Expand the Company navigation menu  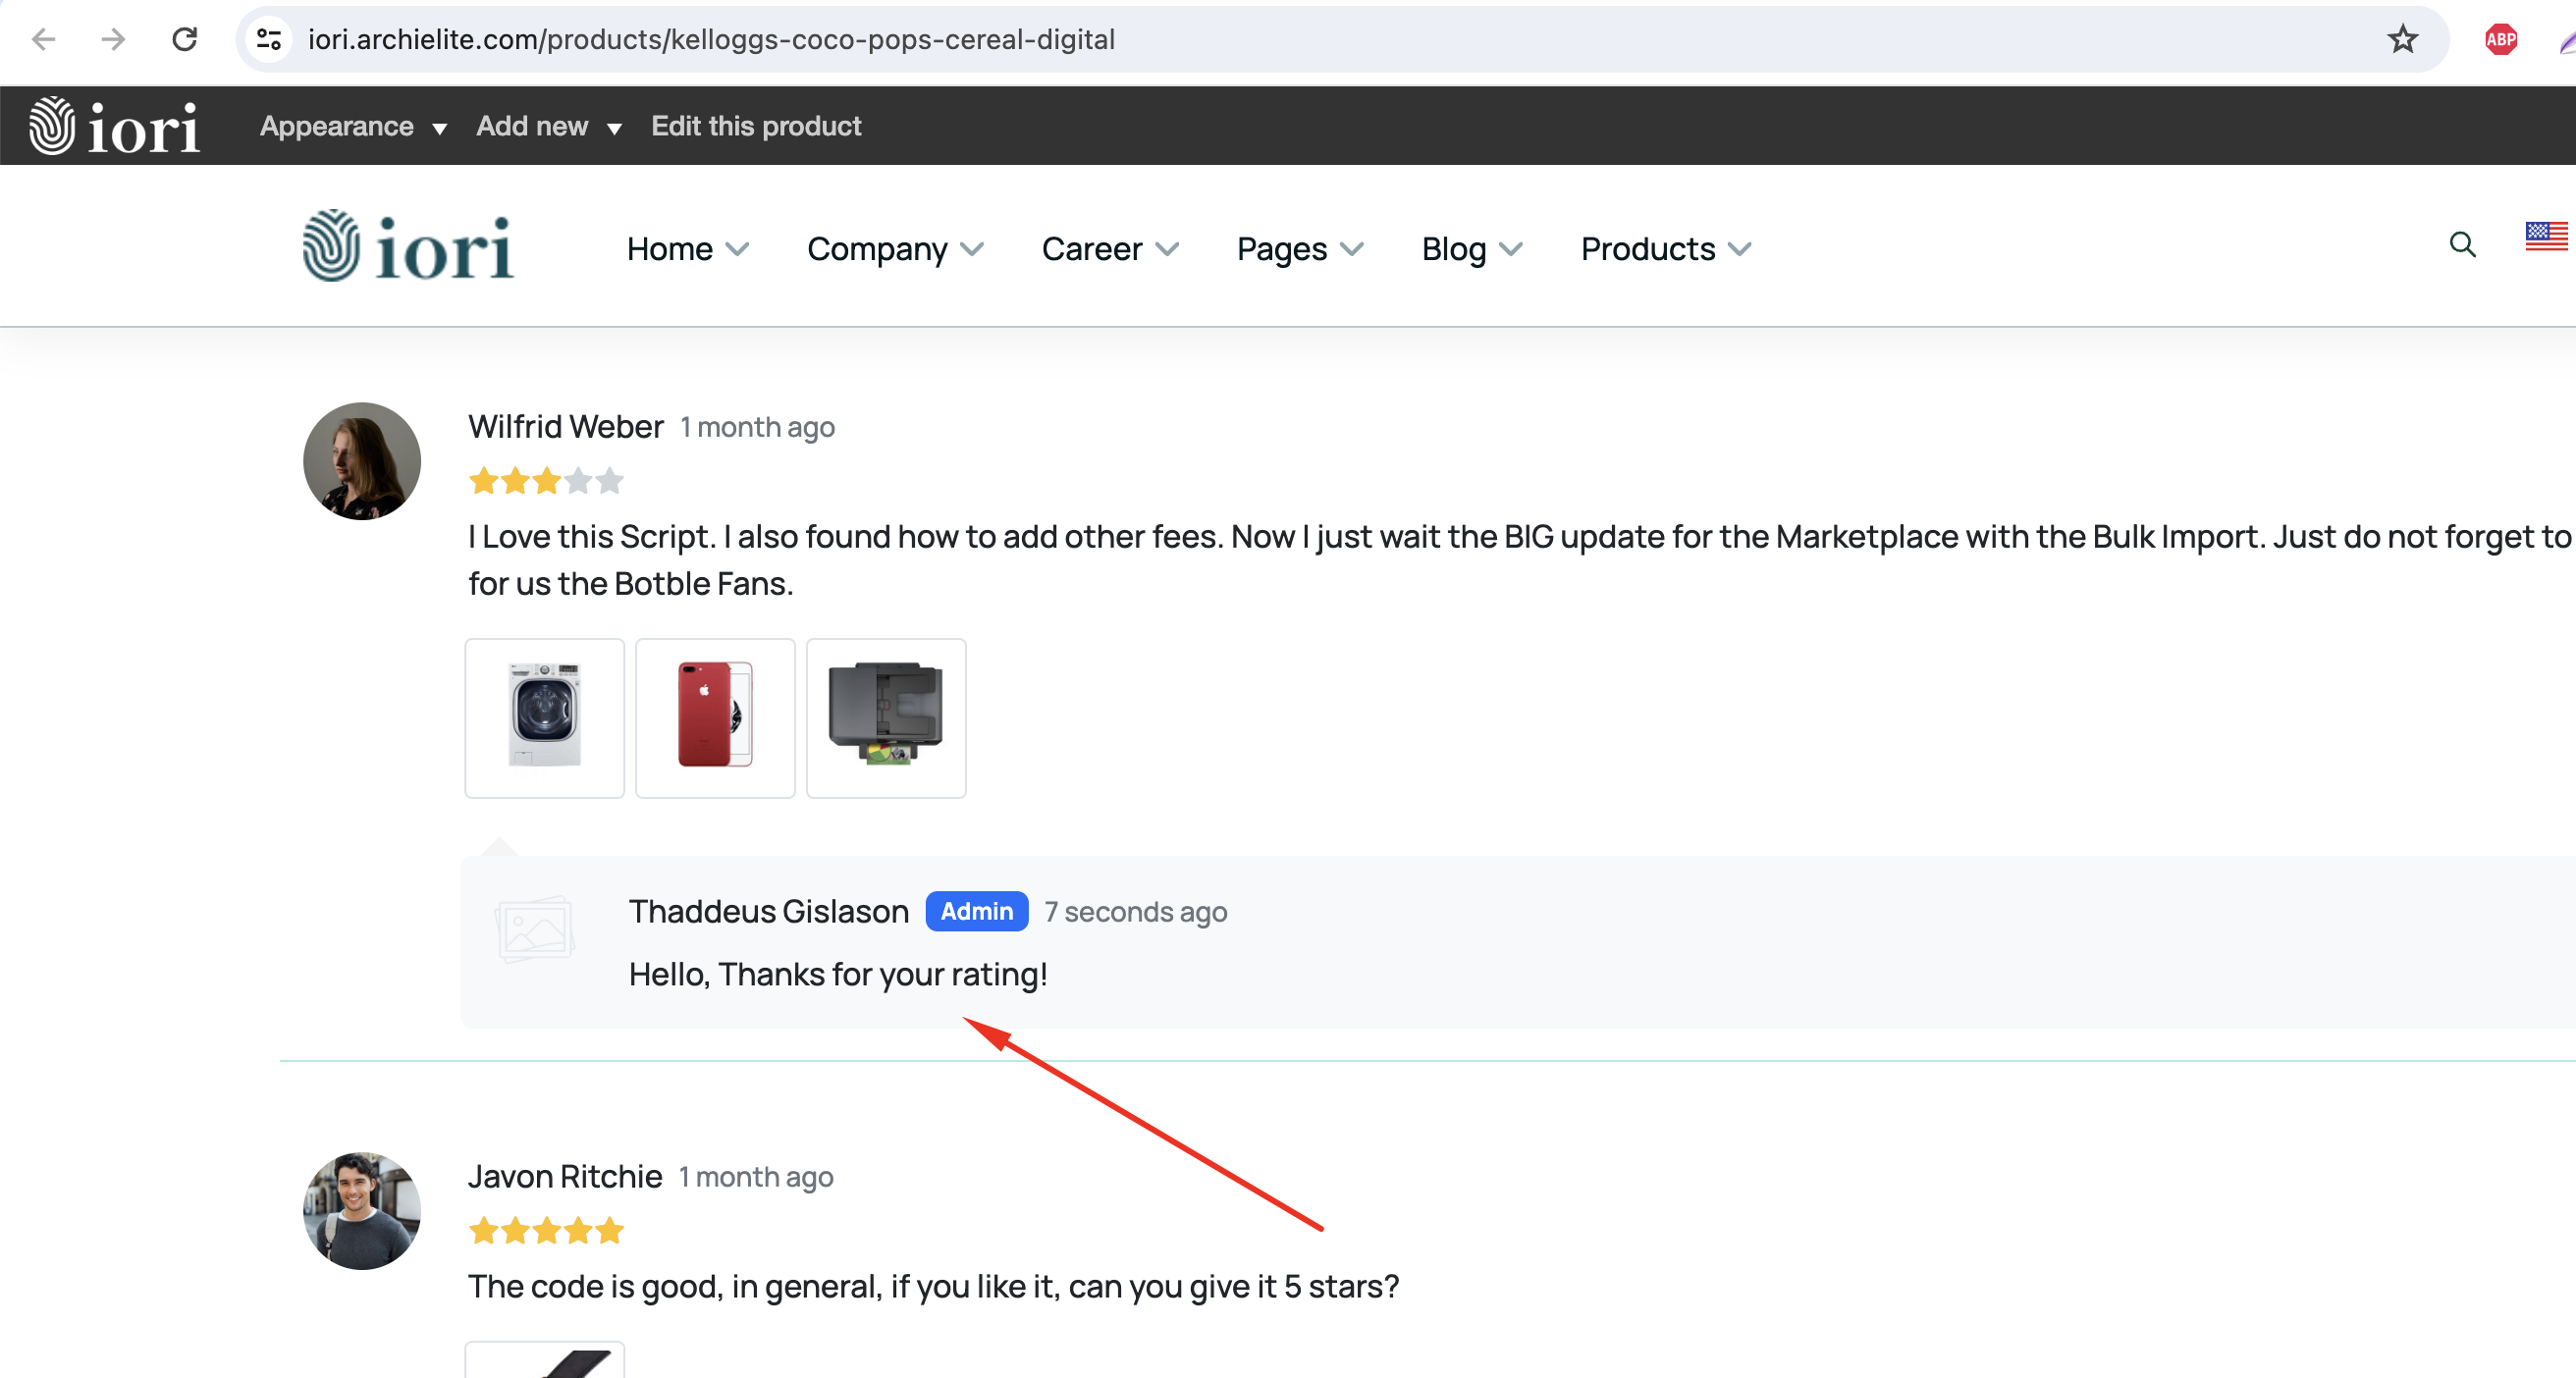896,249
